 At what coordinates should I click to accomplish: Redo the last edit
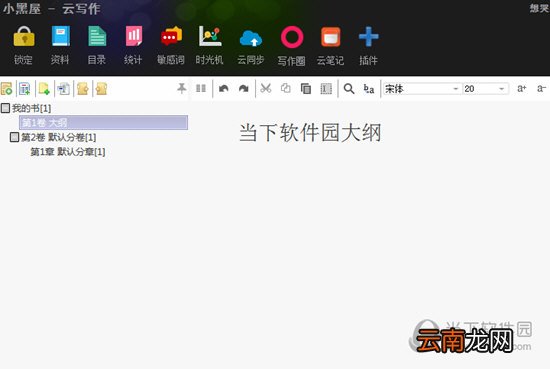[x=243, y=88]
